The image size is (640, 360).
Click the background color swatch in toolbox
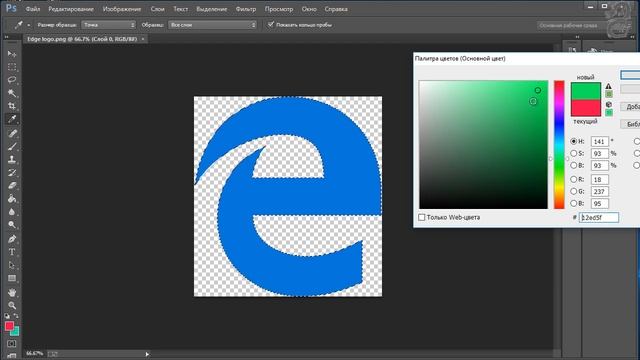pyautogui.click(x=16, y=332)
